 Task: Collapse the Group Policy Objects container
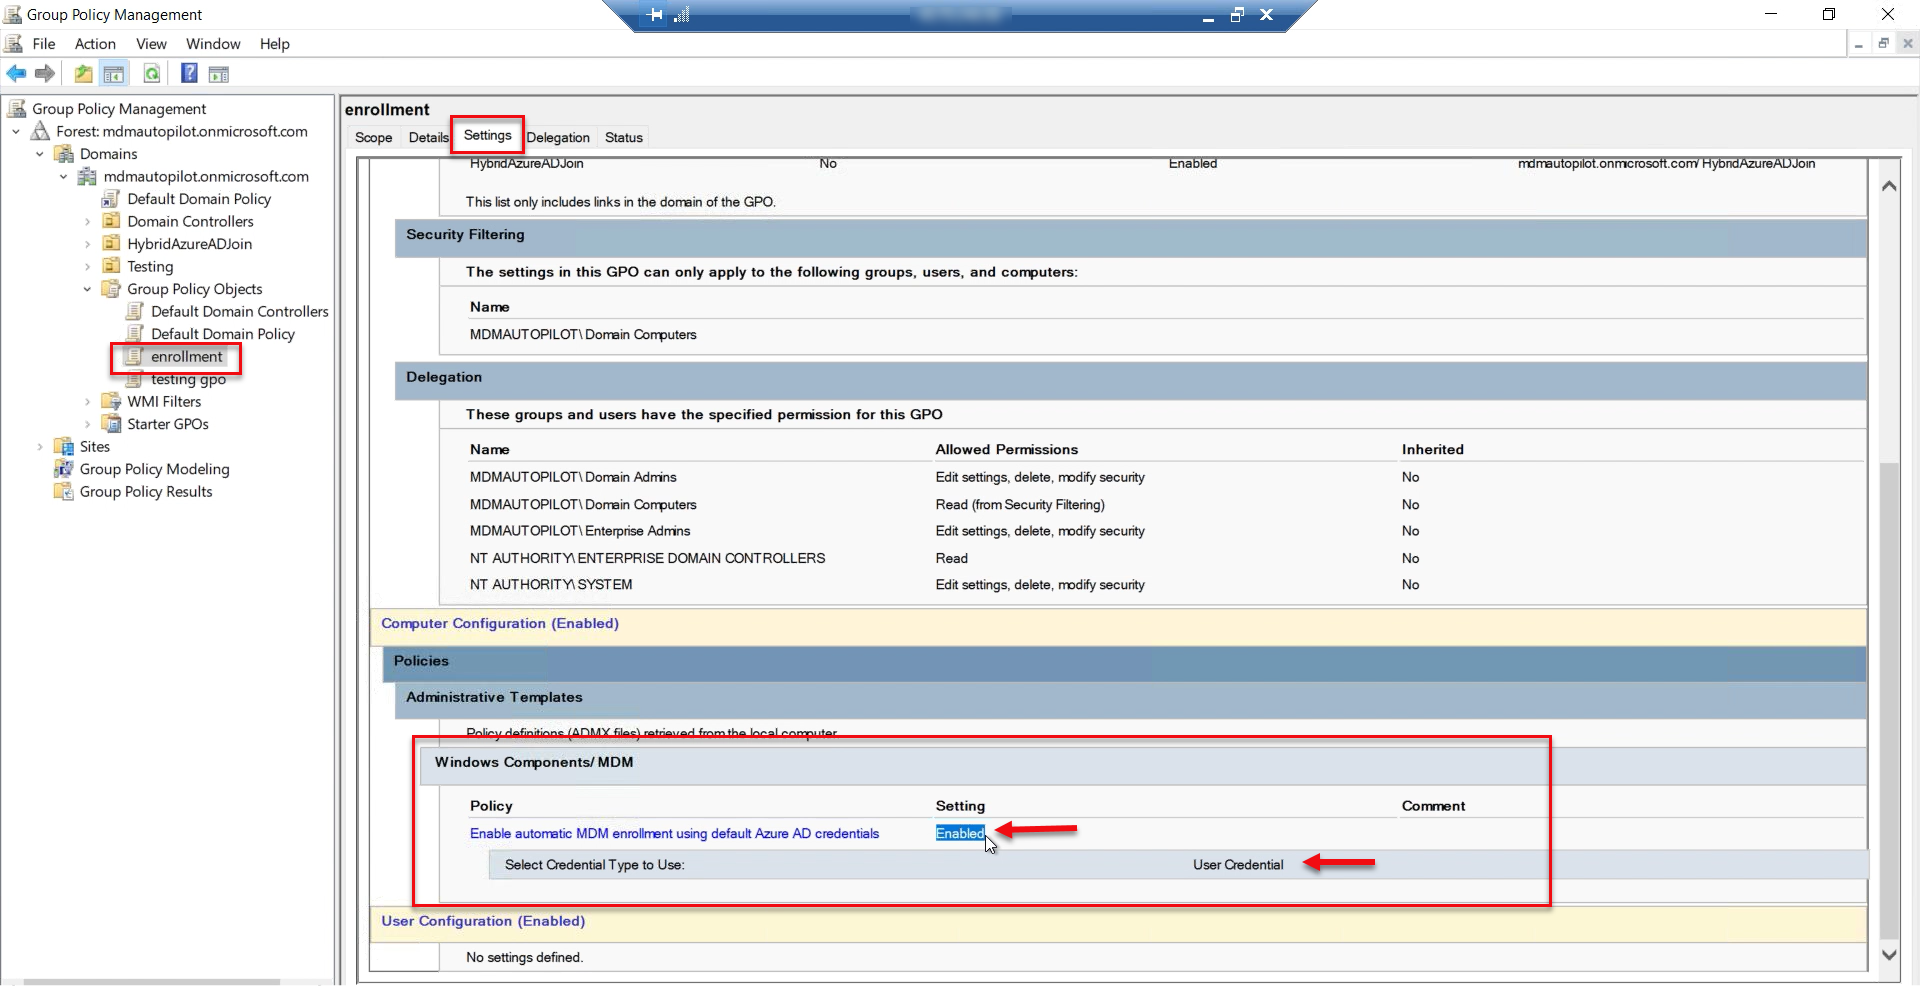[88, 289]
